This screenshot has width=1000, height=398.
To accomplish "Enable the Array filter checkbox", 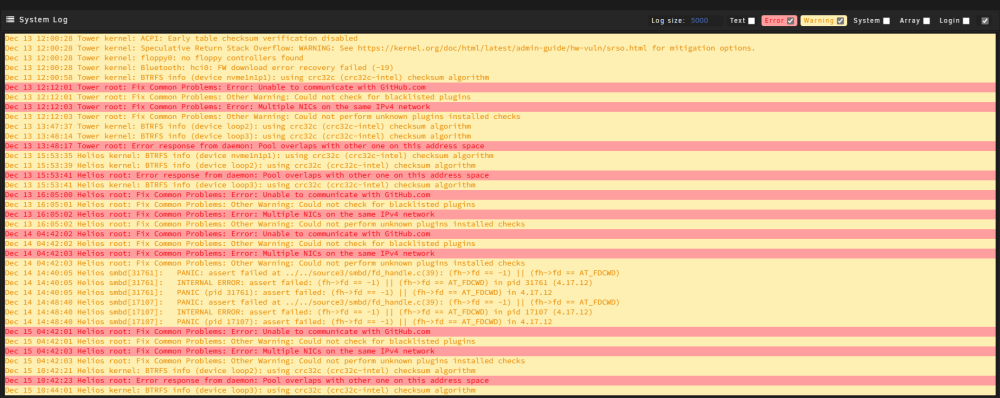I will pyautogui.click(x=926, y=21).
